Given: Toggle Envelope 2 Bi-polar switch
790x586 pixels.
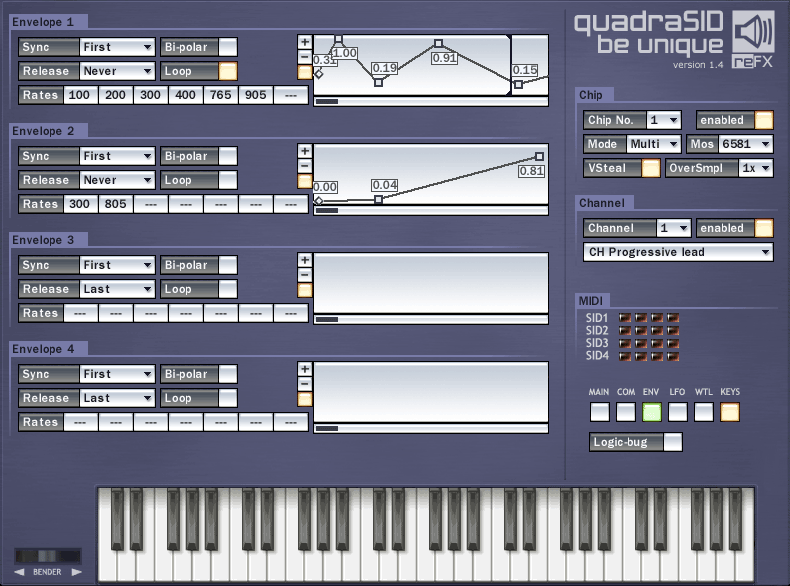Looking at the screenshot, I should coord(228,156).
